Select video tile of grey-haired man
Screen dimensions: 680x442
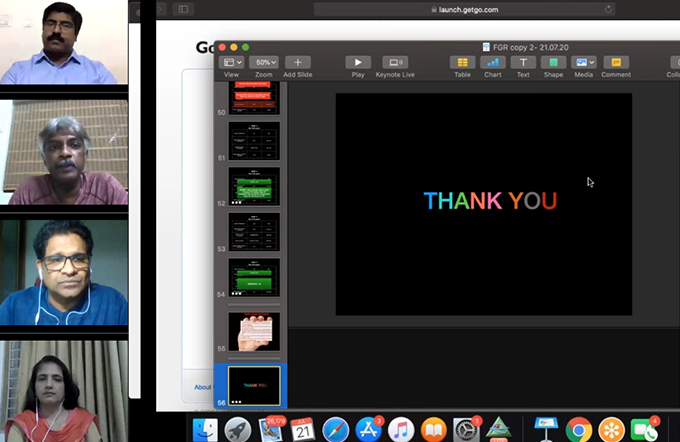(x=64, y=152)
